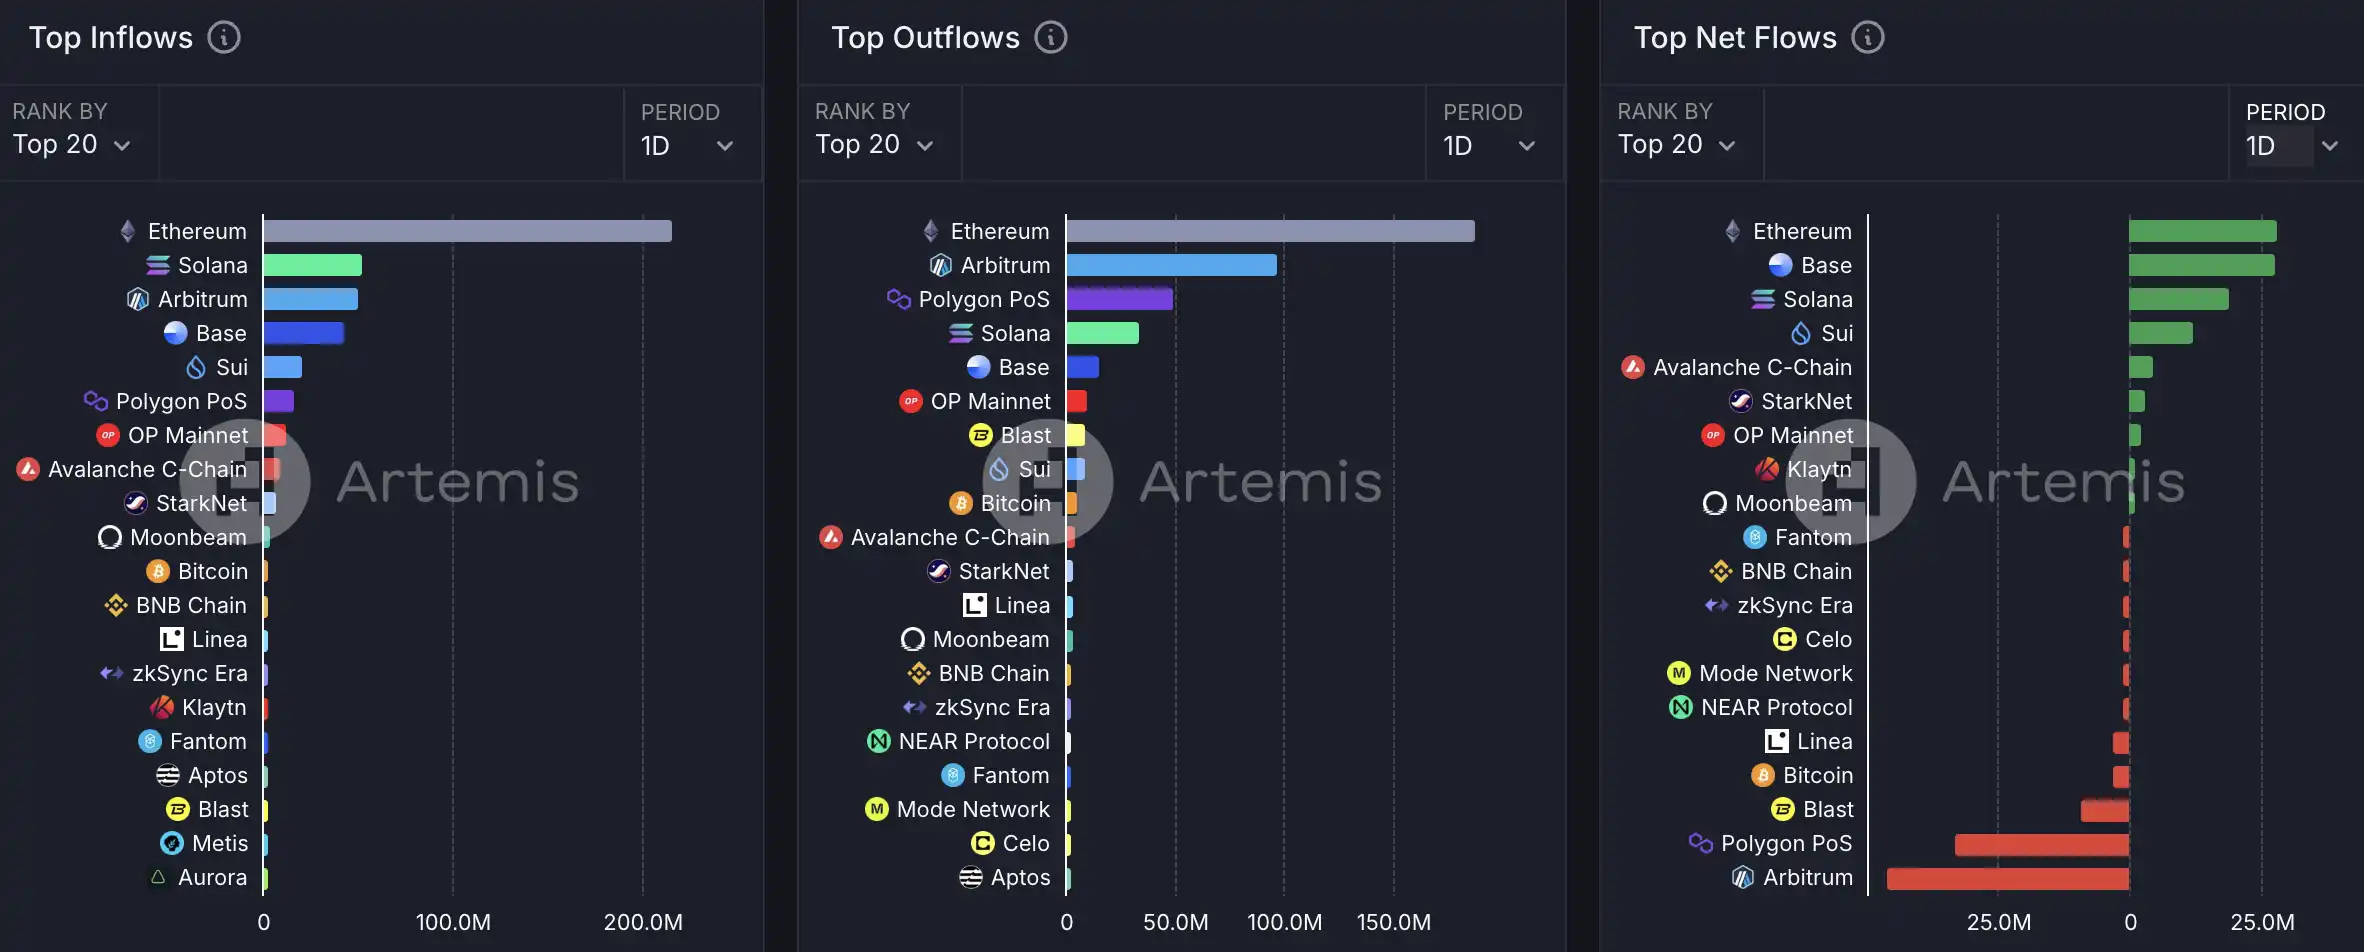Image resolution: width=2364 pixels, height=952 pixels.
Task: Click the Ethereum bar in Top Inflows chart
Action: pyautogui.click(x=467, y=231)
